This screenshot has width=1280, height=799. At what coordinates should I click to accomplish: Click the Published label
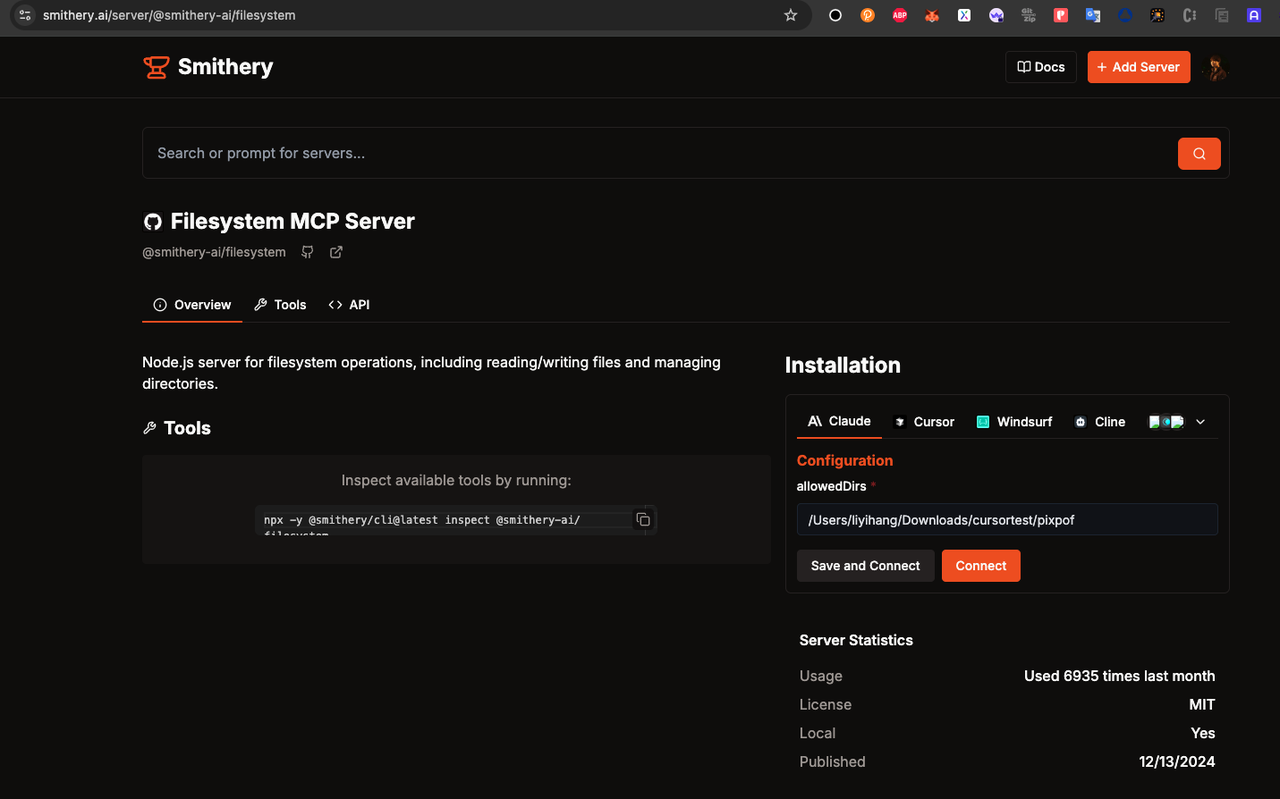(832, 762)
